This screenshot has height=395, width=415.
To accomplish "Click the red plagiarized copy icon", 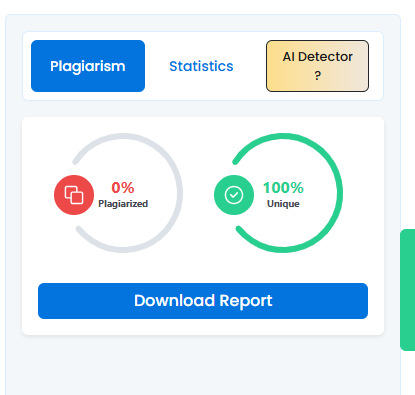I will click(74, 195).
